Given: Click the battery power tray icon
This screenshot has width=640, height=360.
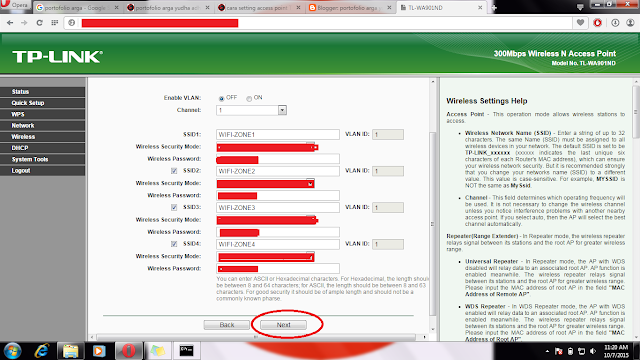Looking at the screenshot, I should (x=571, y=351).
